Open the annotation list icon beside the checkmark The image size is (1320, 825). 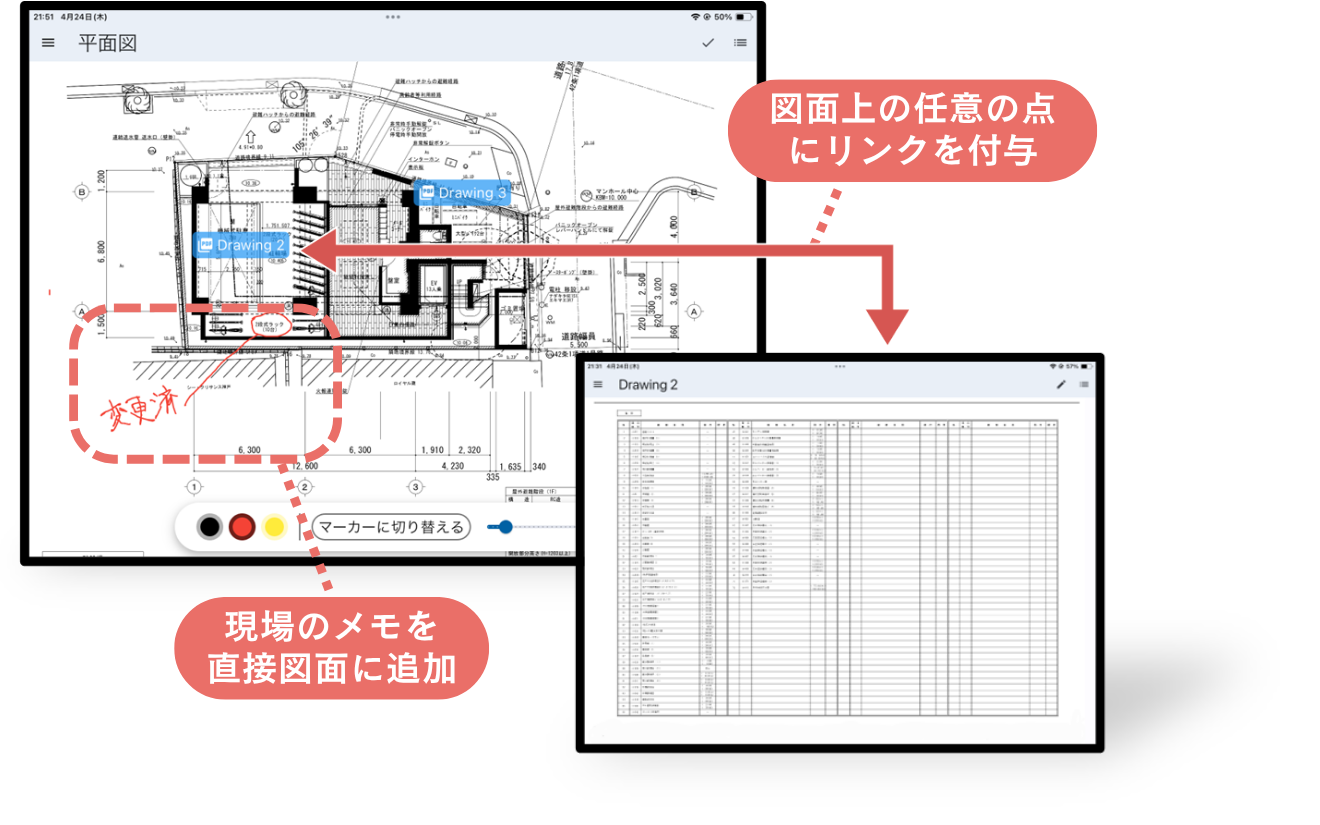point(740,43)
